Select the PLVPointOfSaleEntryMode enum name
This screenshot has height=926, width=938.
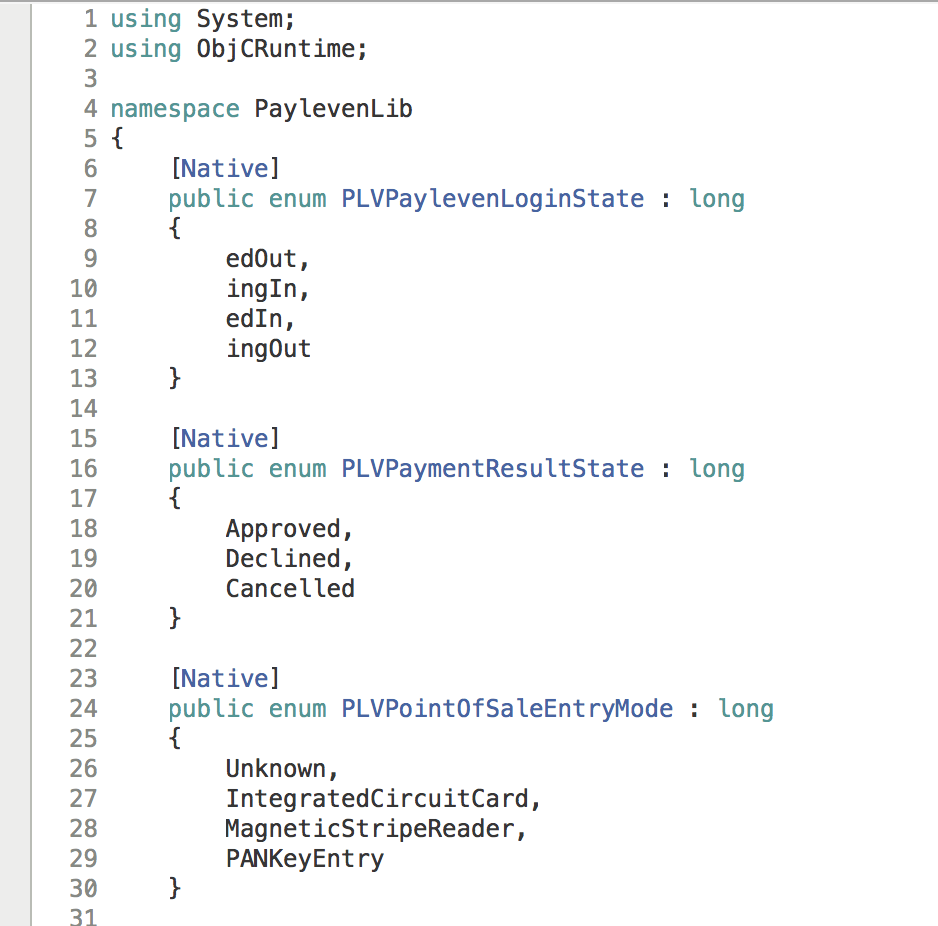(x=507, y=709)
